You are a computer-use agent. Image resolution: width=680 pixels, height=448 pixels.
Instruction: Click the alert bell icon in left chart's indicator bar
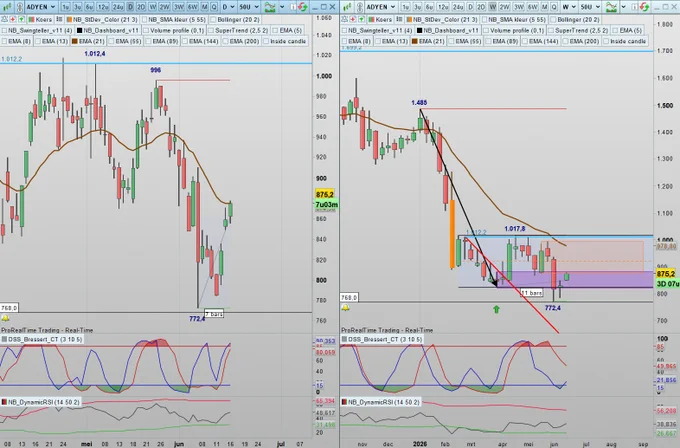click(4, 20)
